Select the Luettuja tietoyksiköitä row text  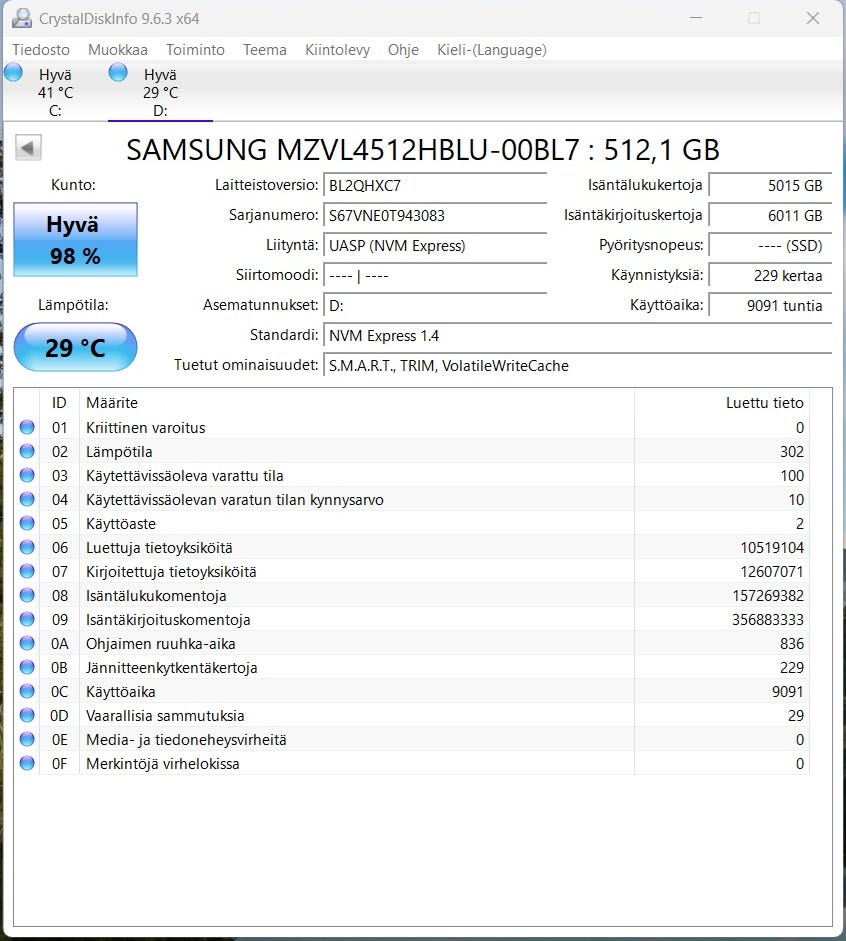[x=159, y=547]
